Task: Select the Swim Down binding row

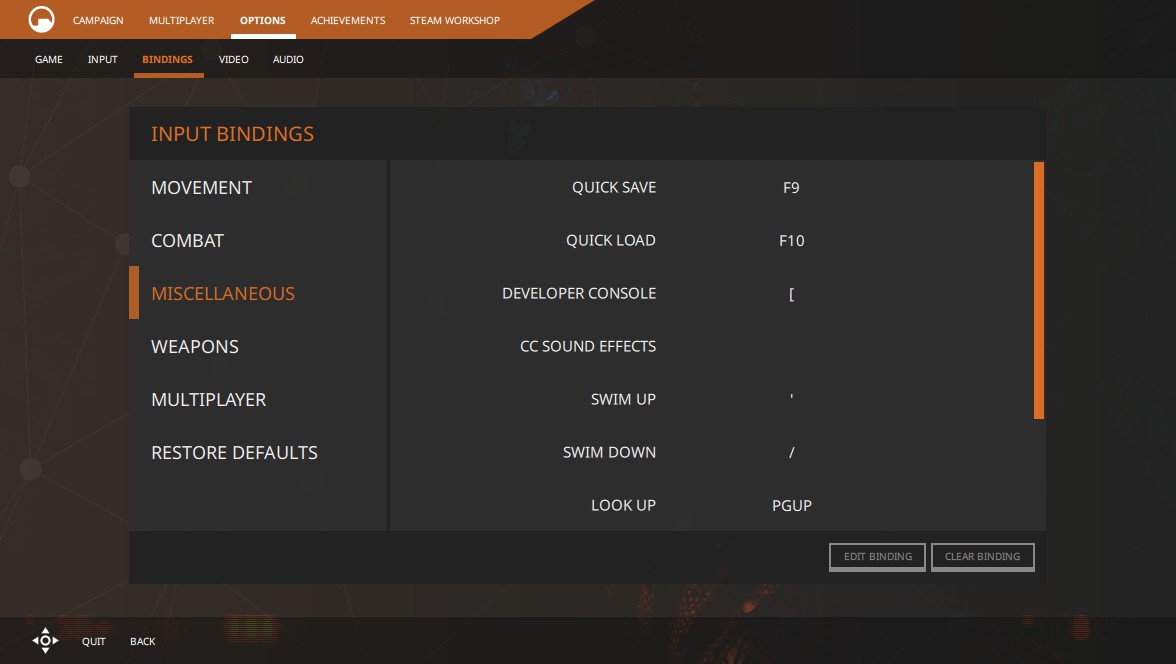Action: [711, 452]
